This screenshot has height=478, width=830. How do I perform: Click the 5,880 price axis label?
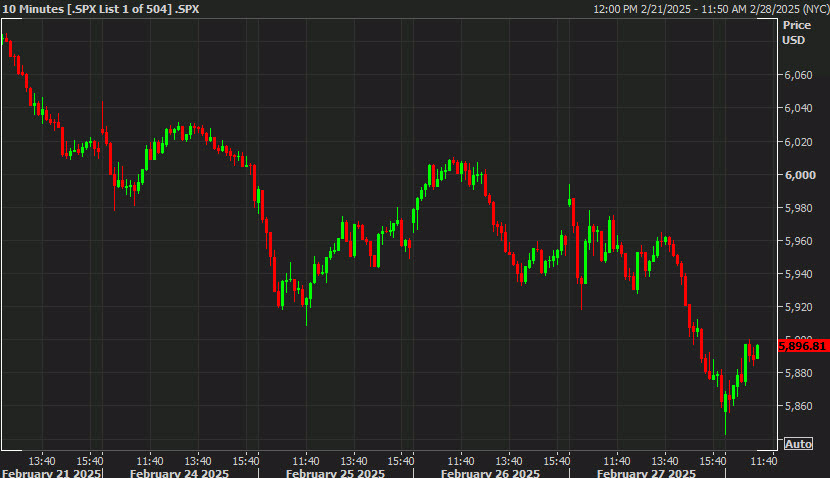798,373
